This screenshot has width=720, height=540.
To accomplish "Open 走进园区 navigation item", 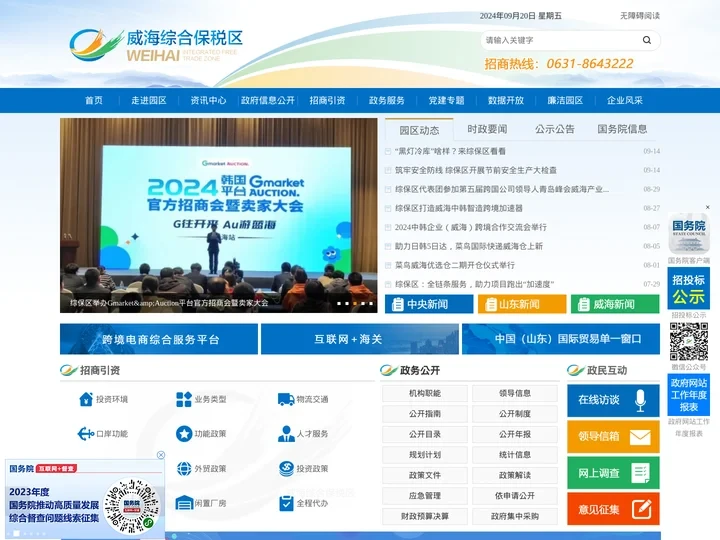I will 149,100.
